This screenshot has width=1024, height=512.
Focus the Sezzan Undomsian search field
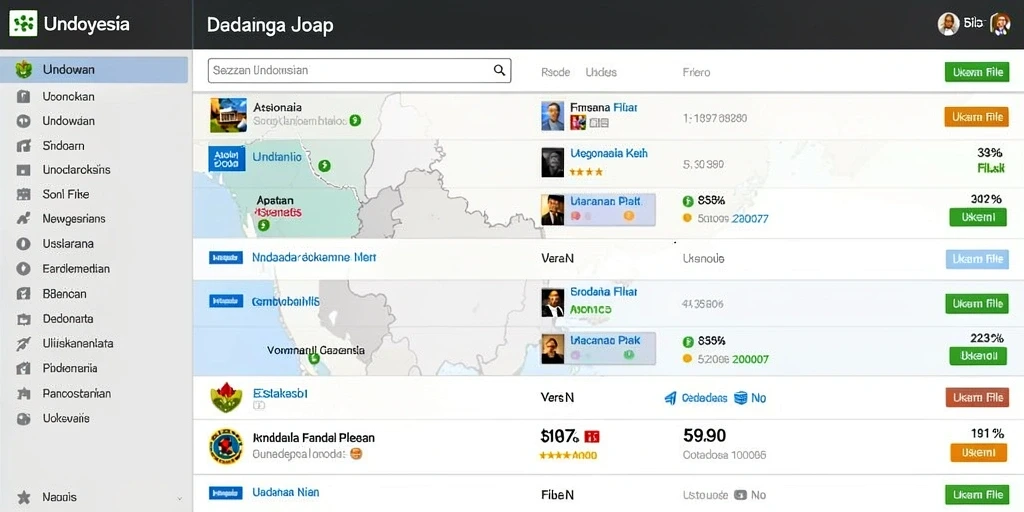pyautogui.click(x=359, y=71)
